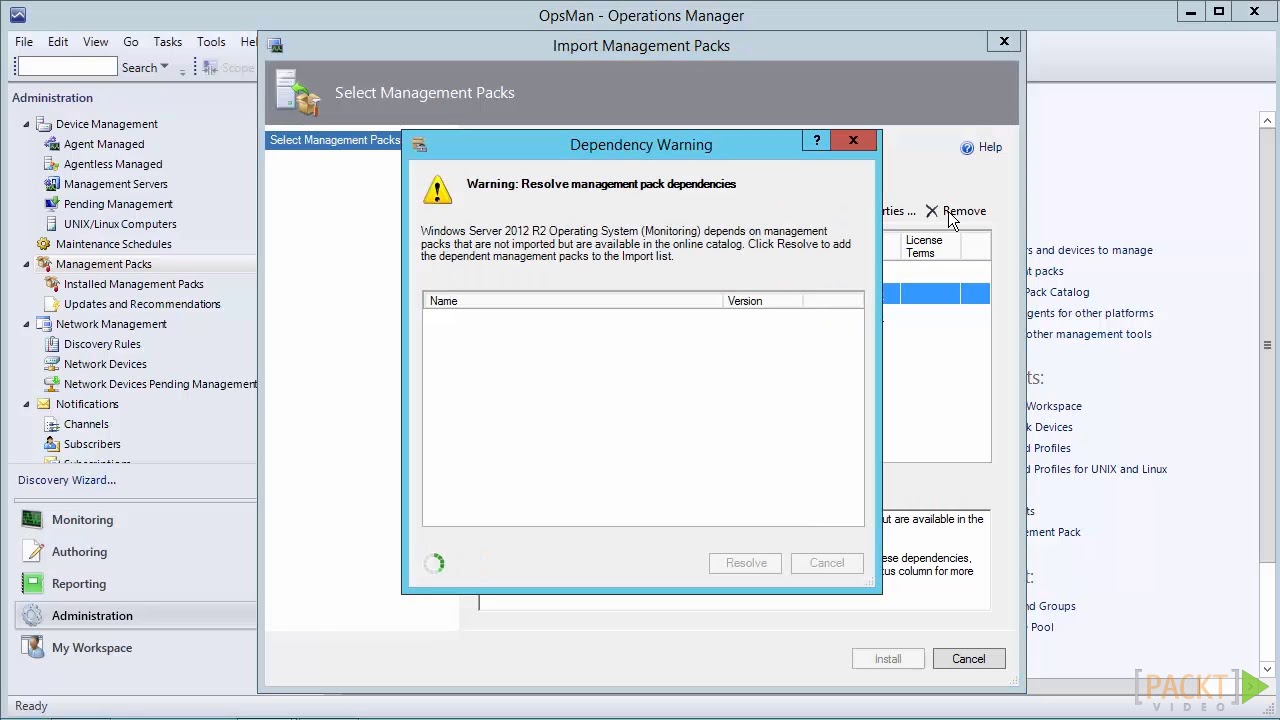1280x720 pixels.
Task: Click the Network Management icon
Action: tap(44, 324)
